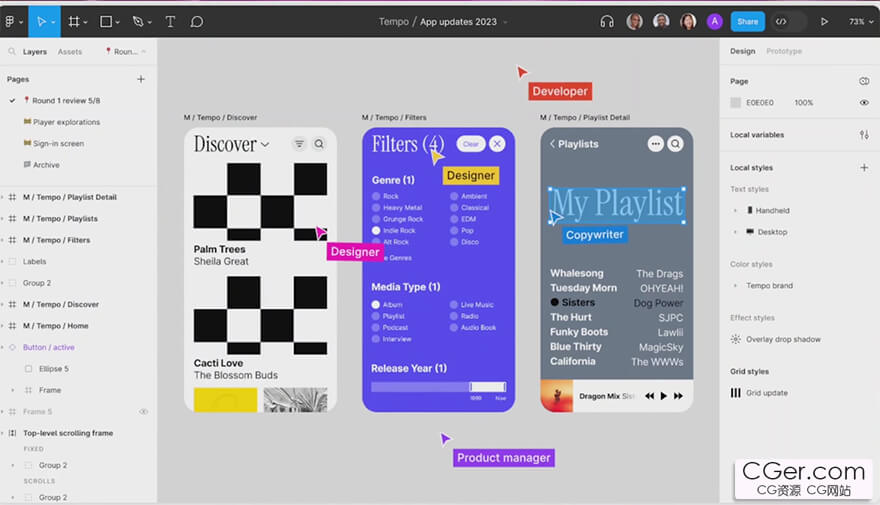
Task: Toggle page background visibility eye icon
Action: tap(864, 103)
